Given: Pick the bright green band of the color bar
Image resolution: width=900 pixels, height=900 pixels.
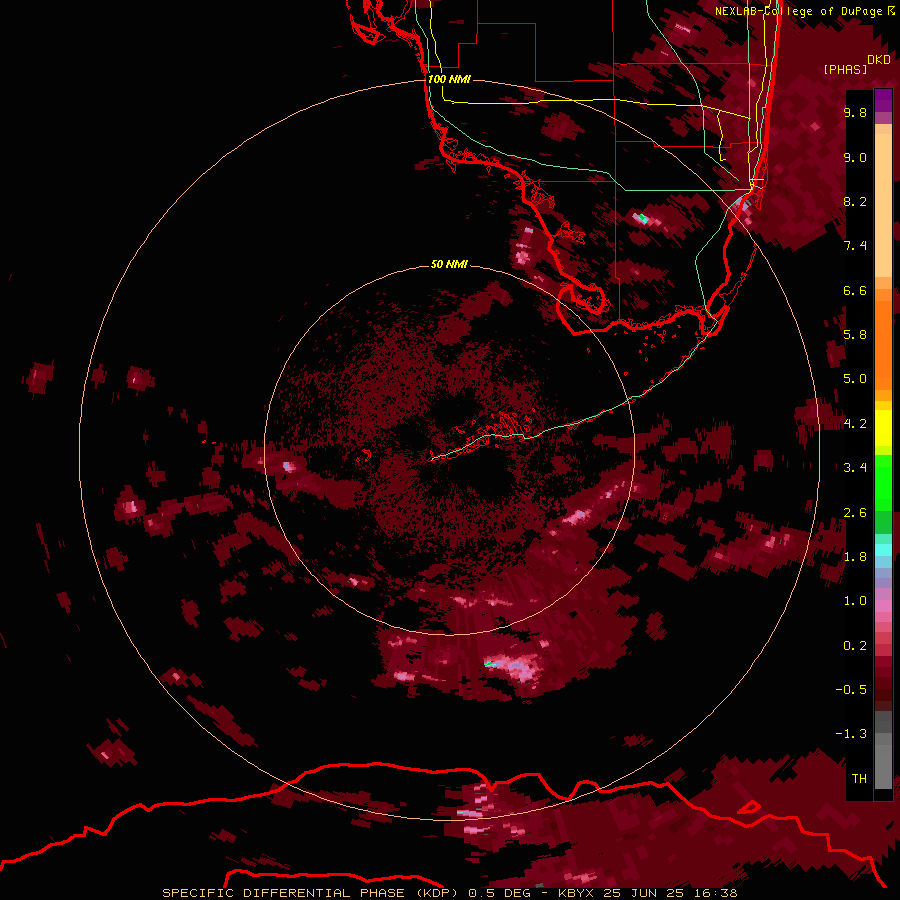Looking at the screenshot, I should [883, 482].
